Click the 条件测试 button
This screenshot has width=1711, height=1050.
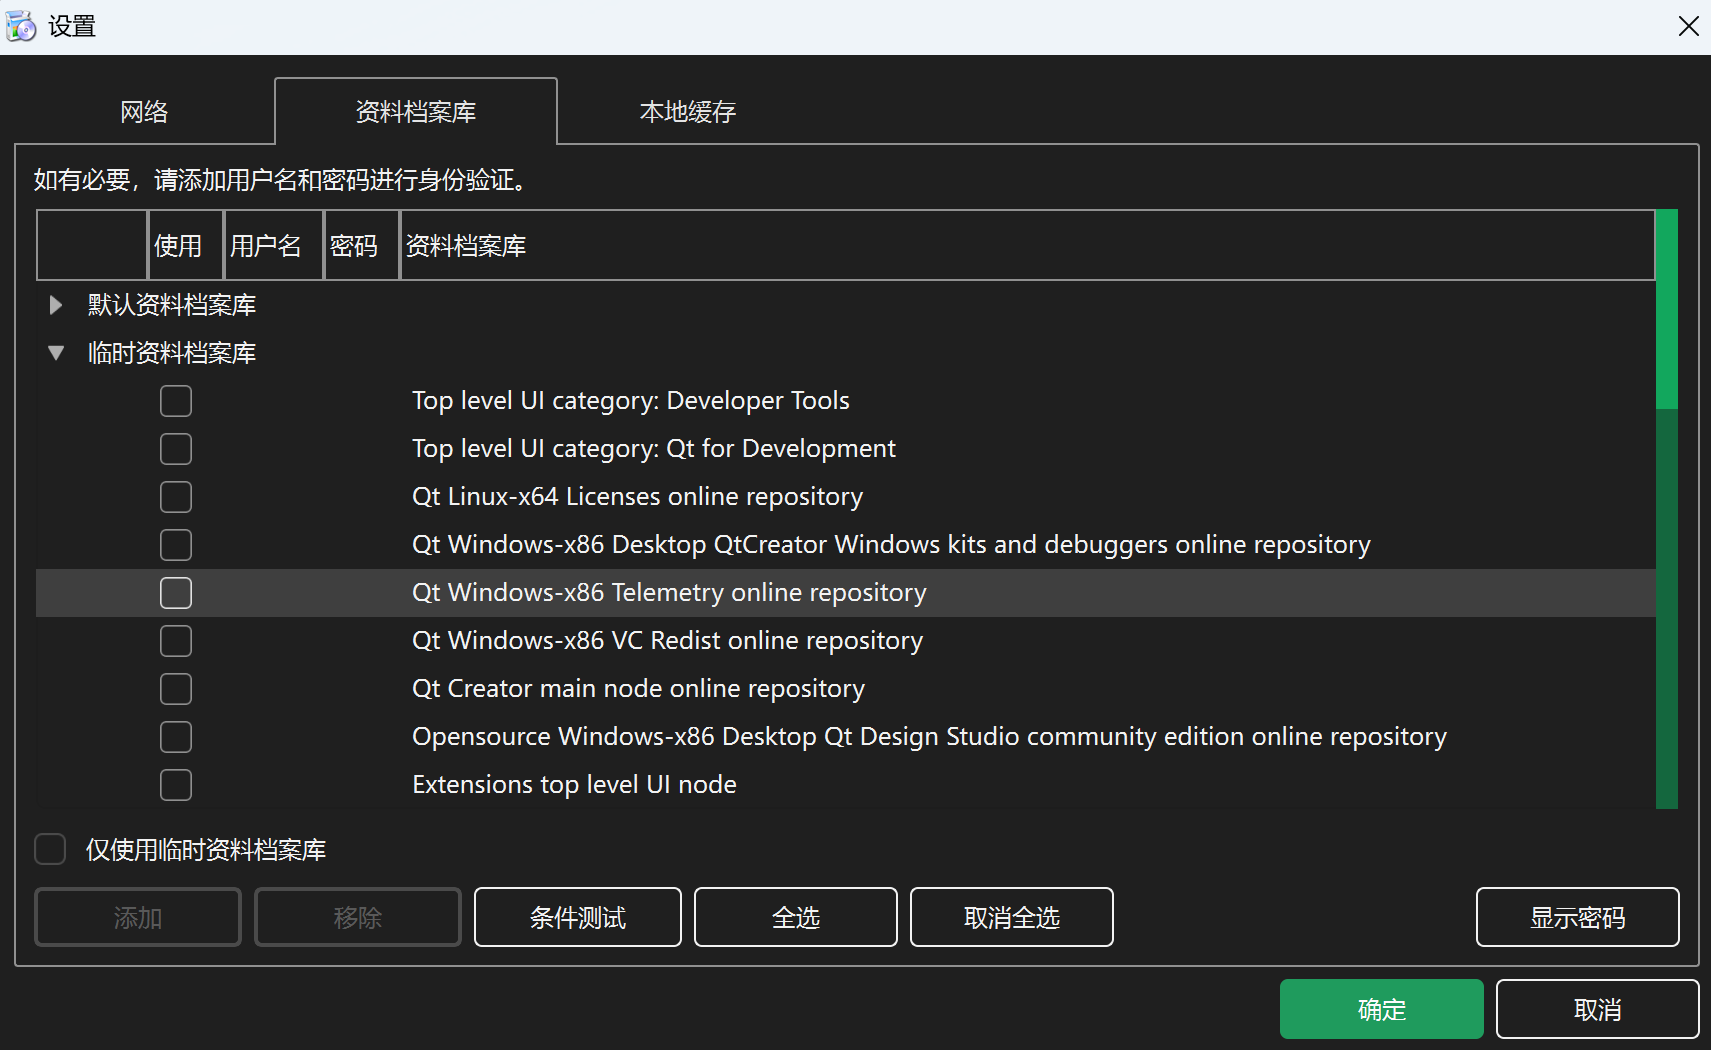pyautogui.click(x=578, y=917)
